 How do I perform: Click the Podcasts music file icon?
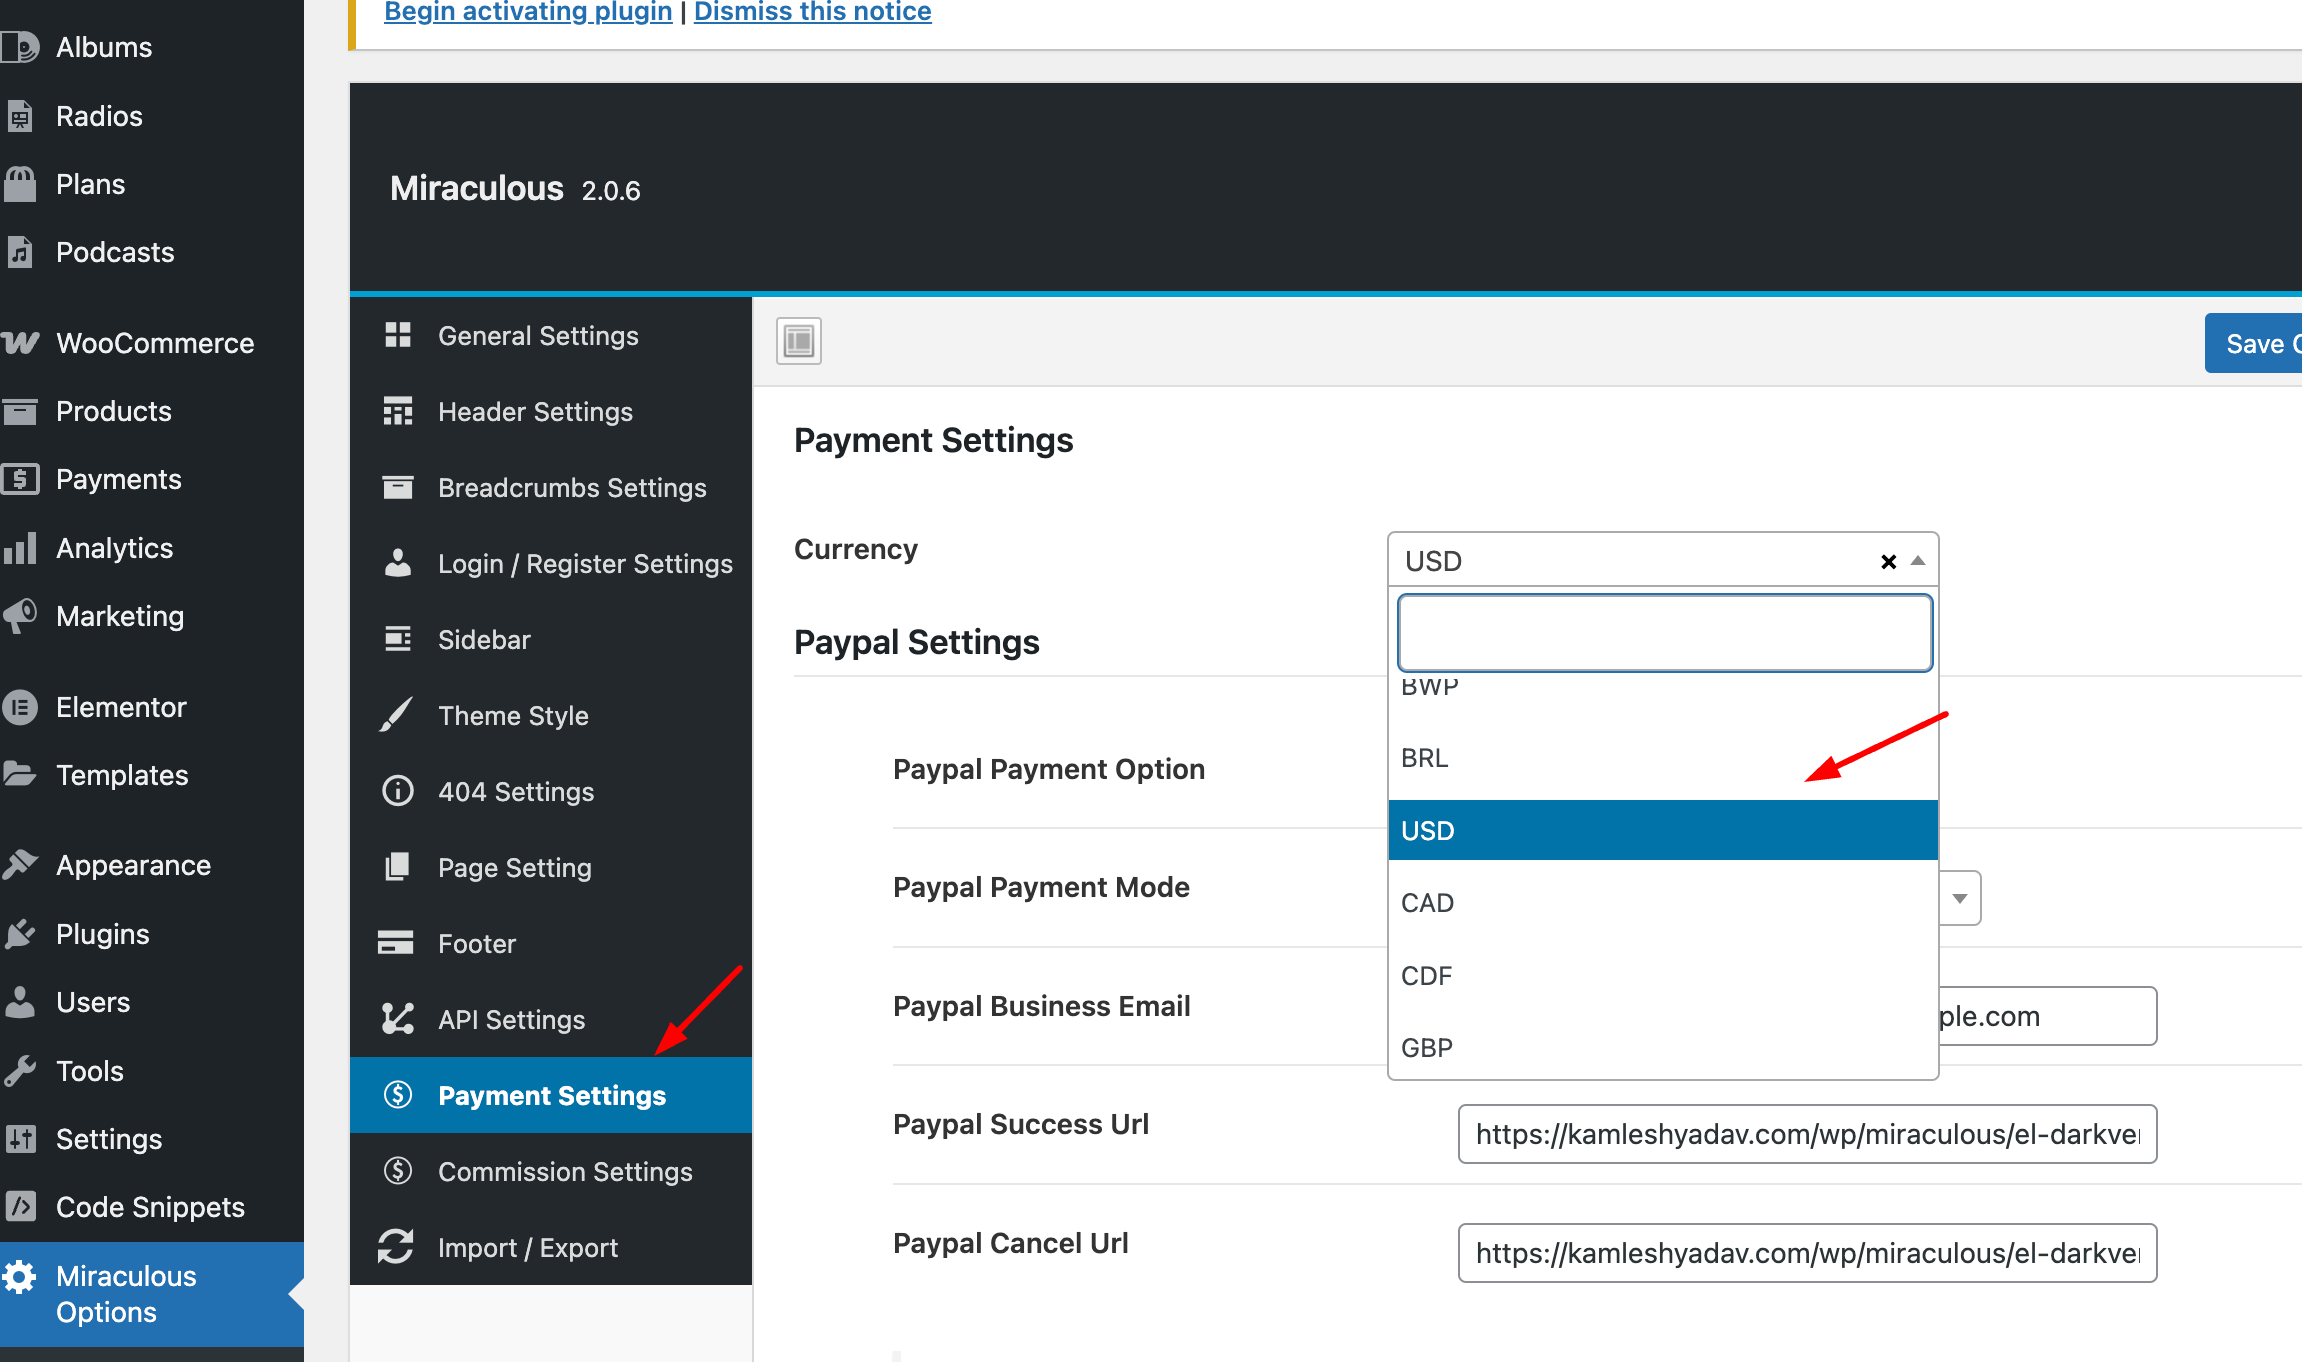[20, 252]
